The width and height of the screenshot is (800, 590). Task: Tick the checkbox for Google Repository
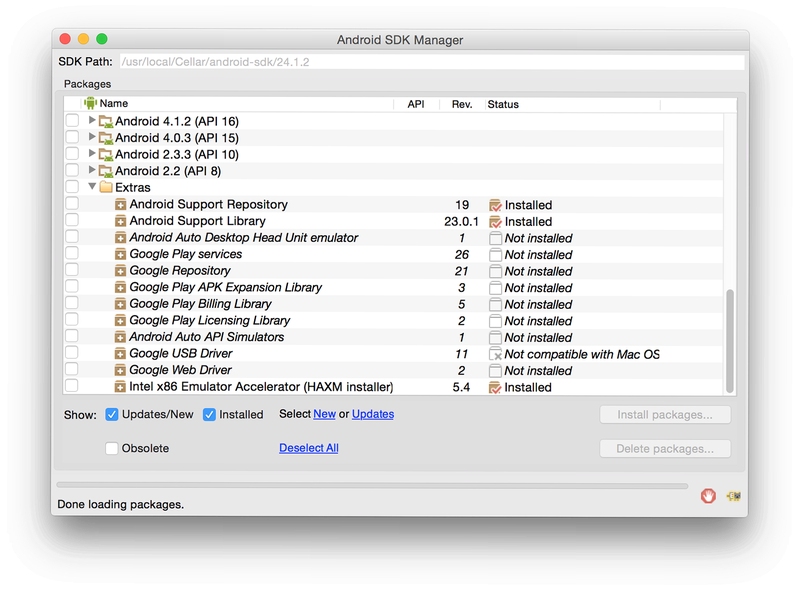(x=72, y=269)
